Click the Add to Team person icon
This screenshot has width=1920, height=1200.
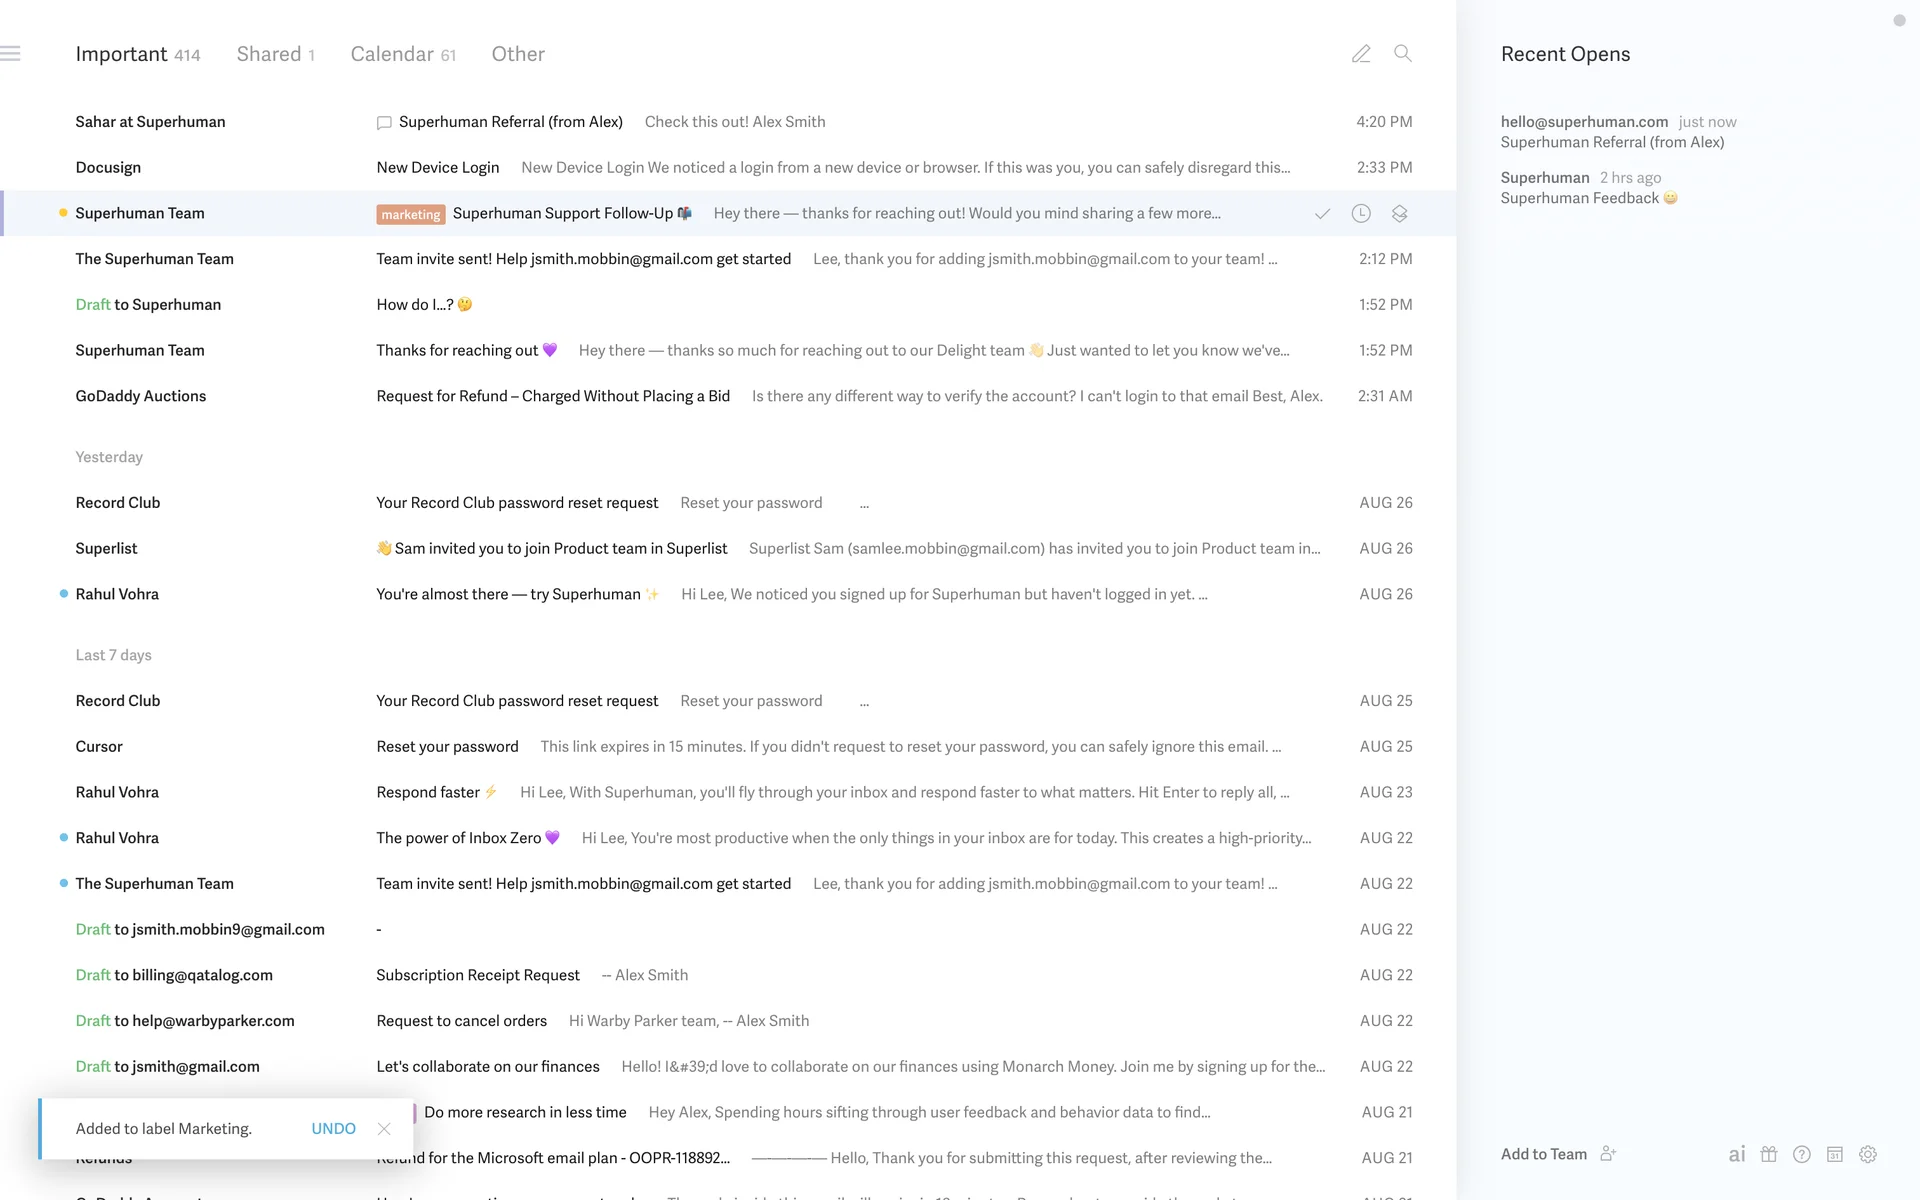click(x=1608, y=1154)
